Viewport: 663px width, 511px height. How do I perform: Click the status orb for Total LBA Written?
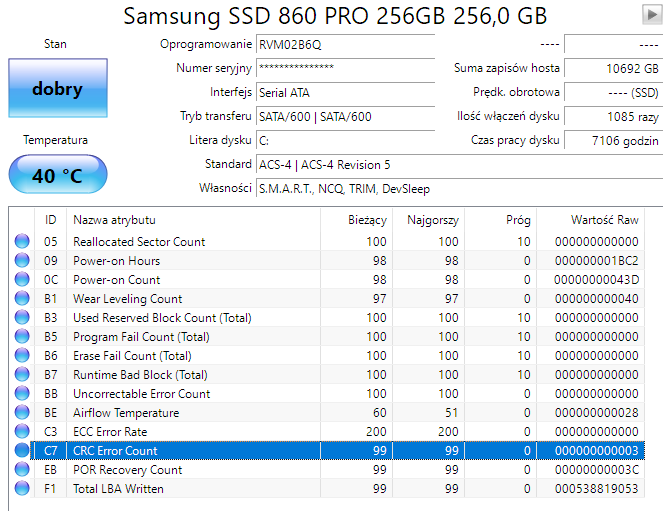tap(22, 489)
